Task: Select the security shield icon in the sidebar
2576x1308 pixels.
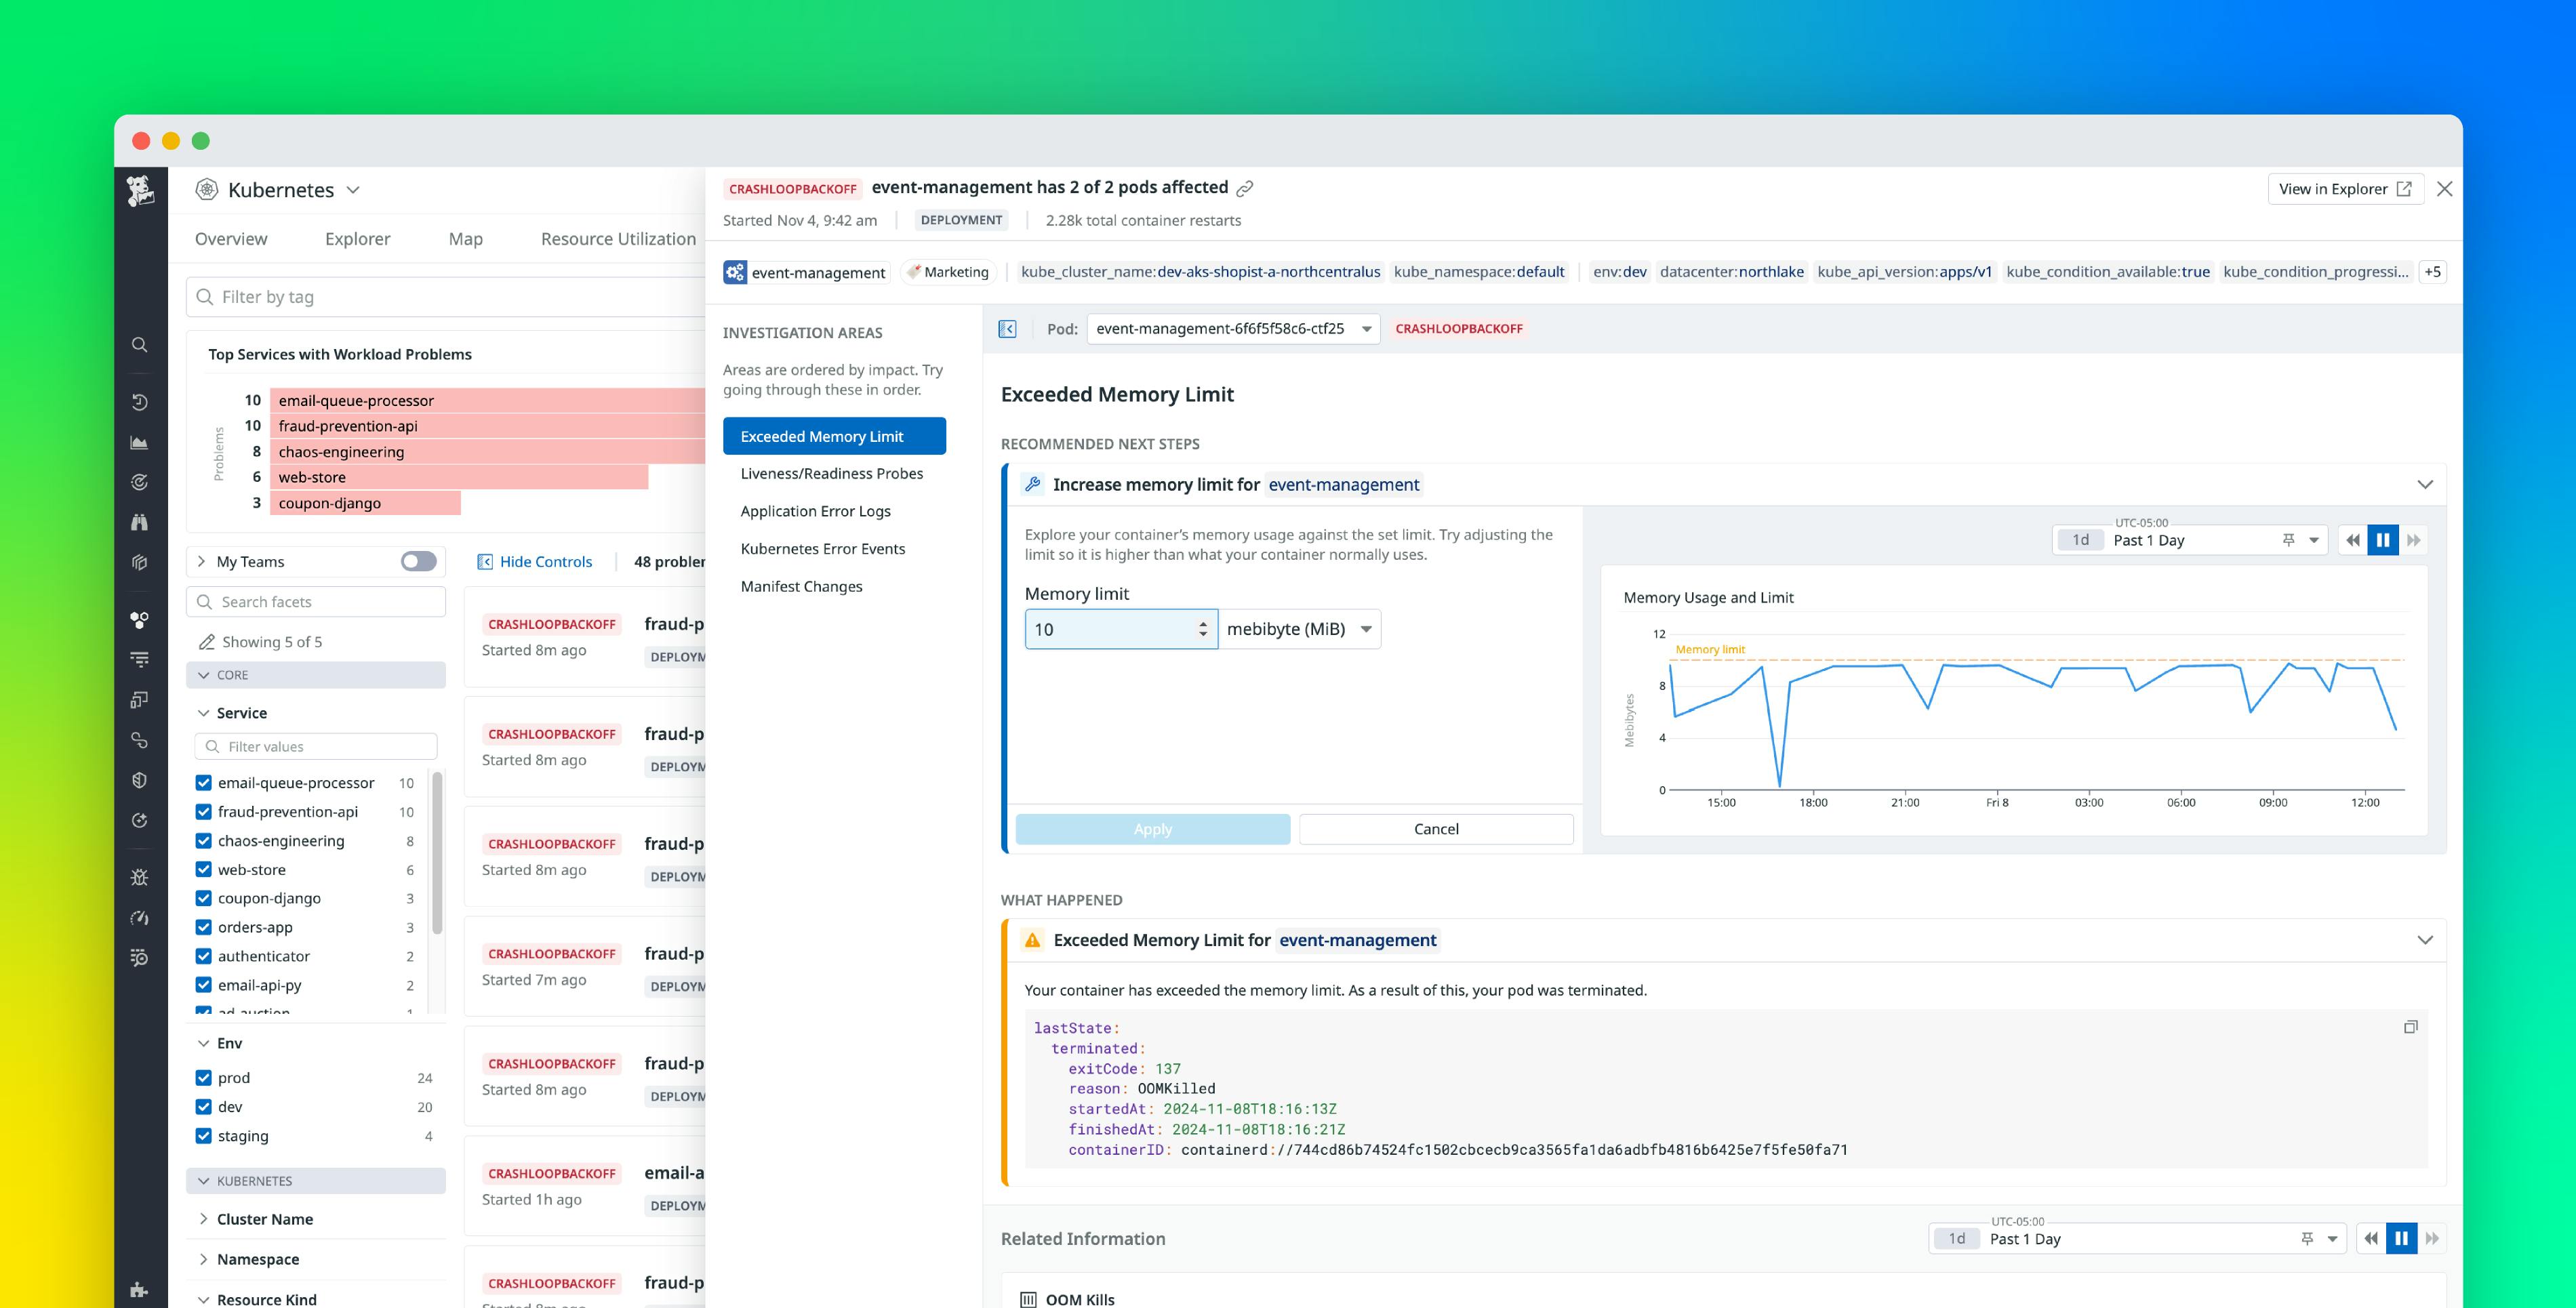Action: click(140, 780)
